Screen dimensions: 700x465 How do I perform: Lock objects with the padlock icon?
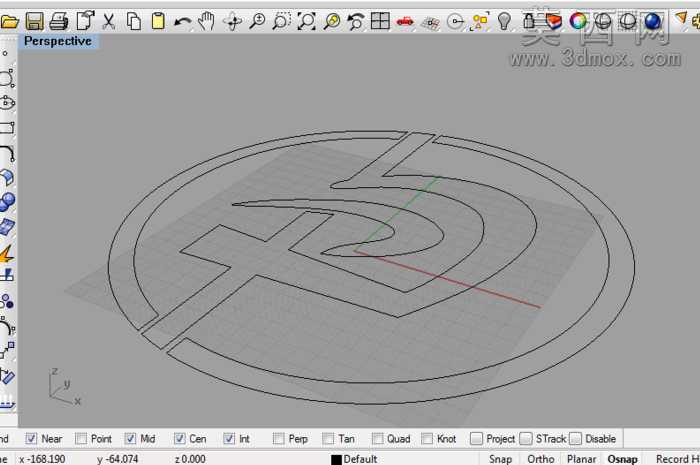tap(529, 21)
